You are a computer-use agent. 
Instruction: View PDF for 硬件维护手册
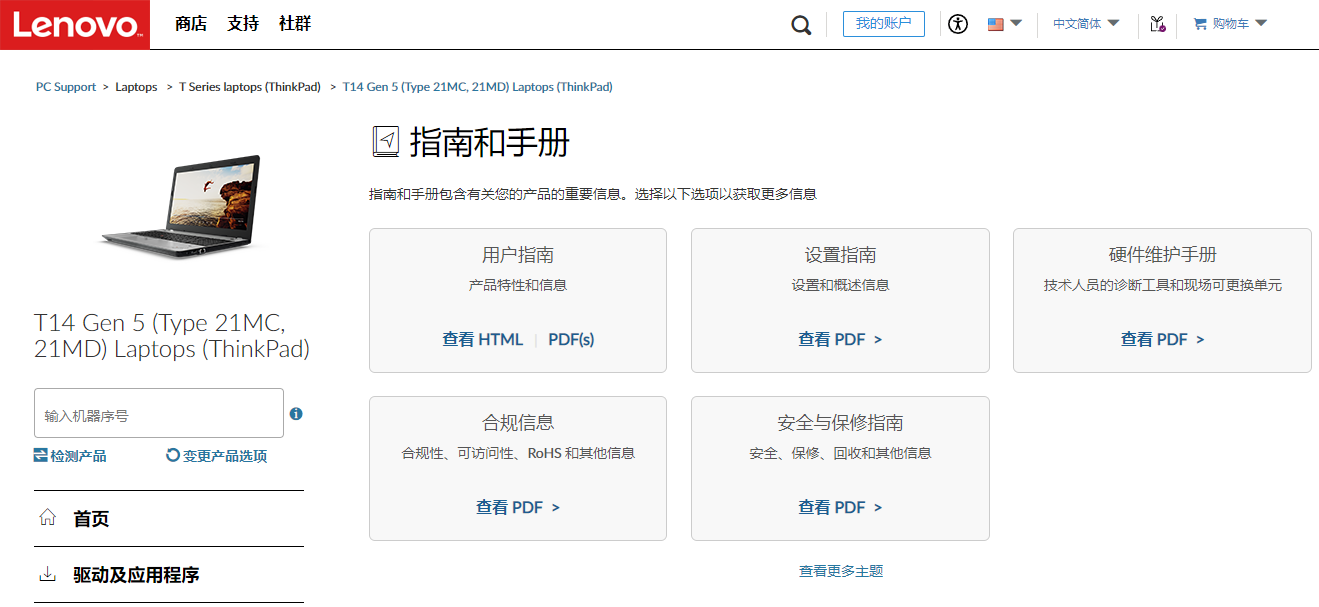coord(1162,339)
